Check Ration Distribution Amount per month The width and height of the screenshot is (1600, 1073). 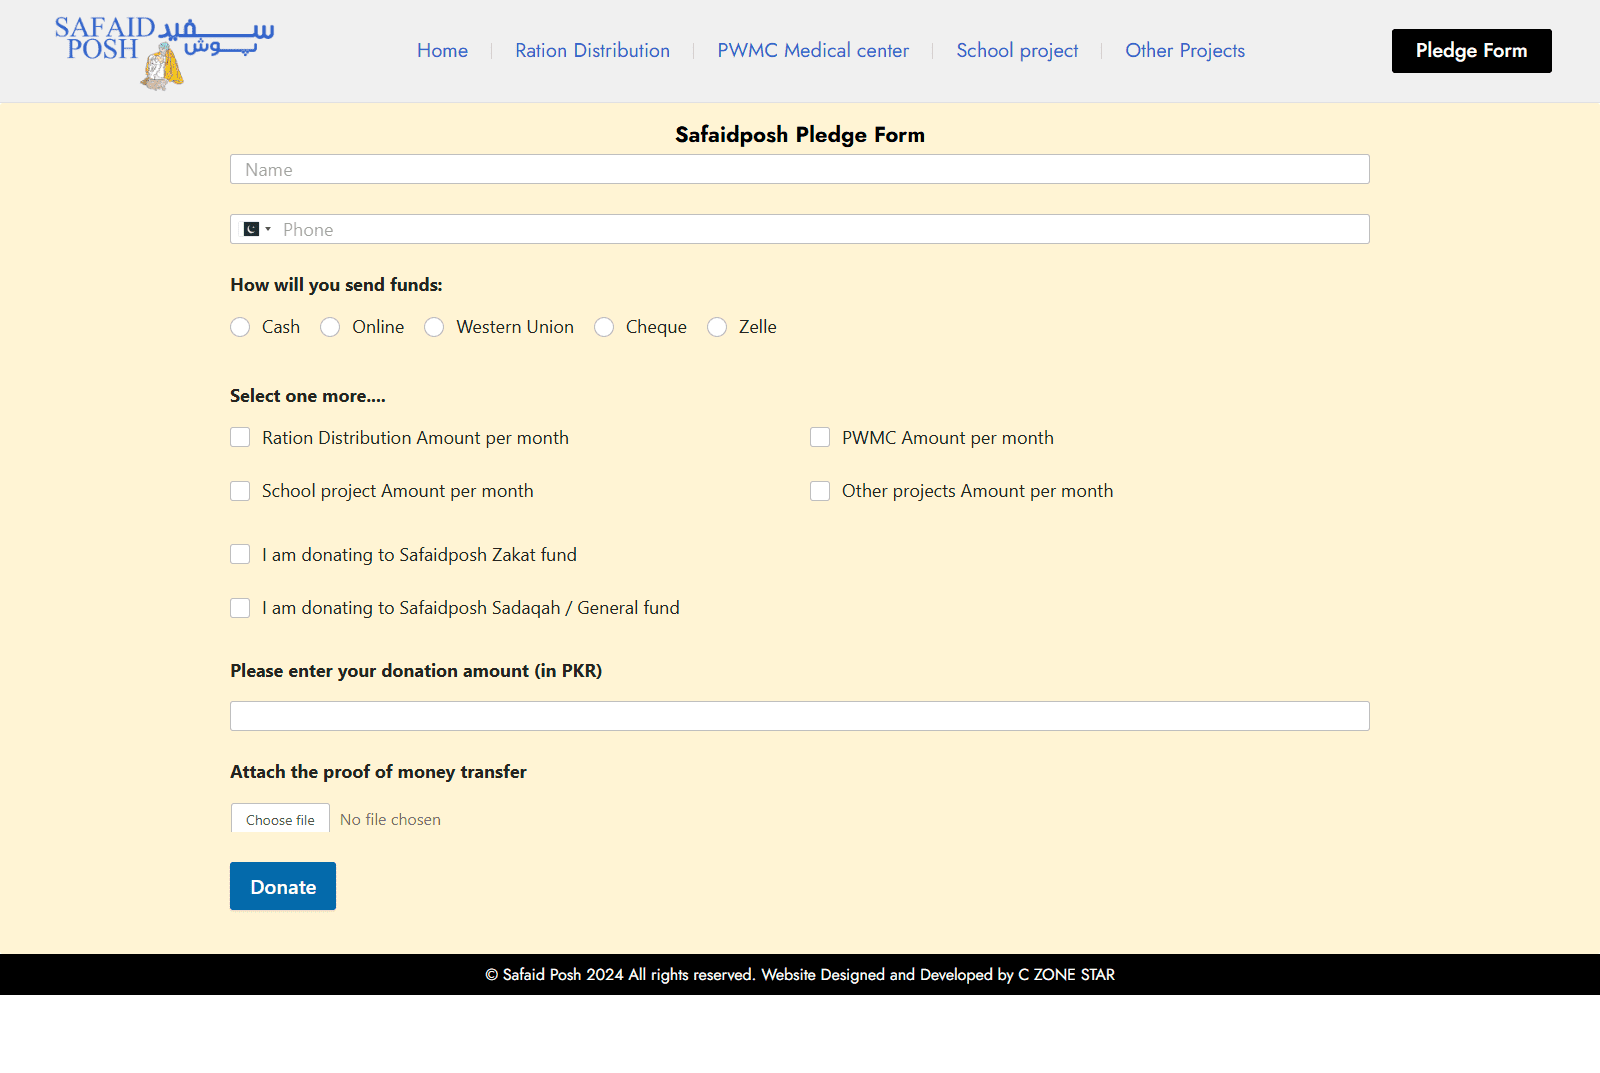click(x=240, y=438)
